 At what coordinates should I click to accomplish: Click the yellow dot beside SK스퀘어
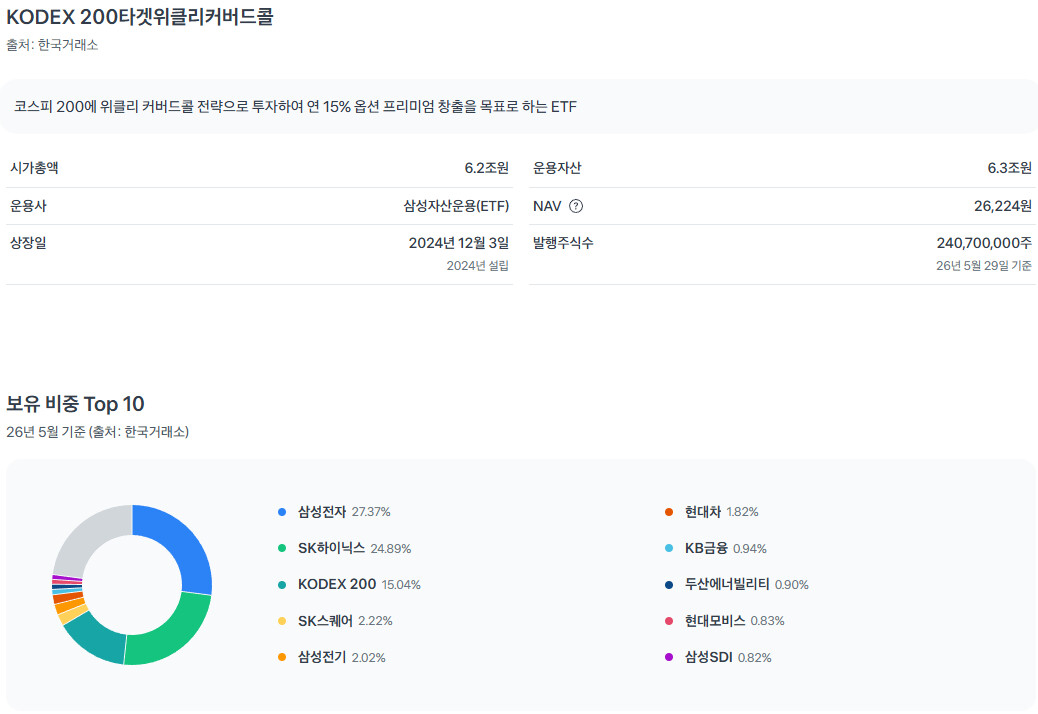click(282, 621)
